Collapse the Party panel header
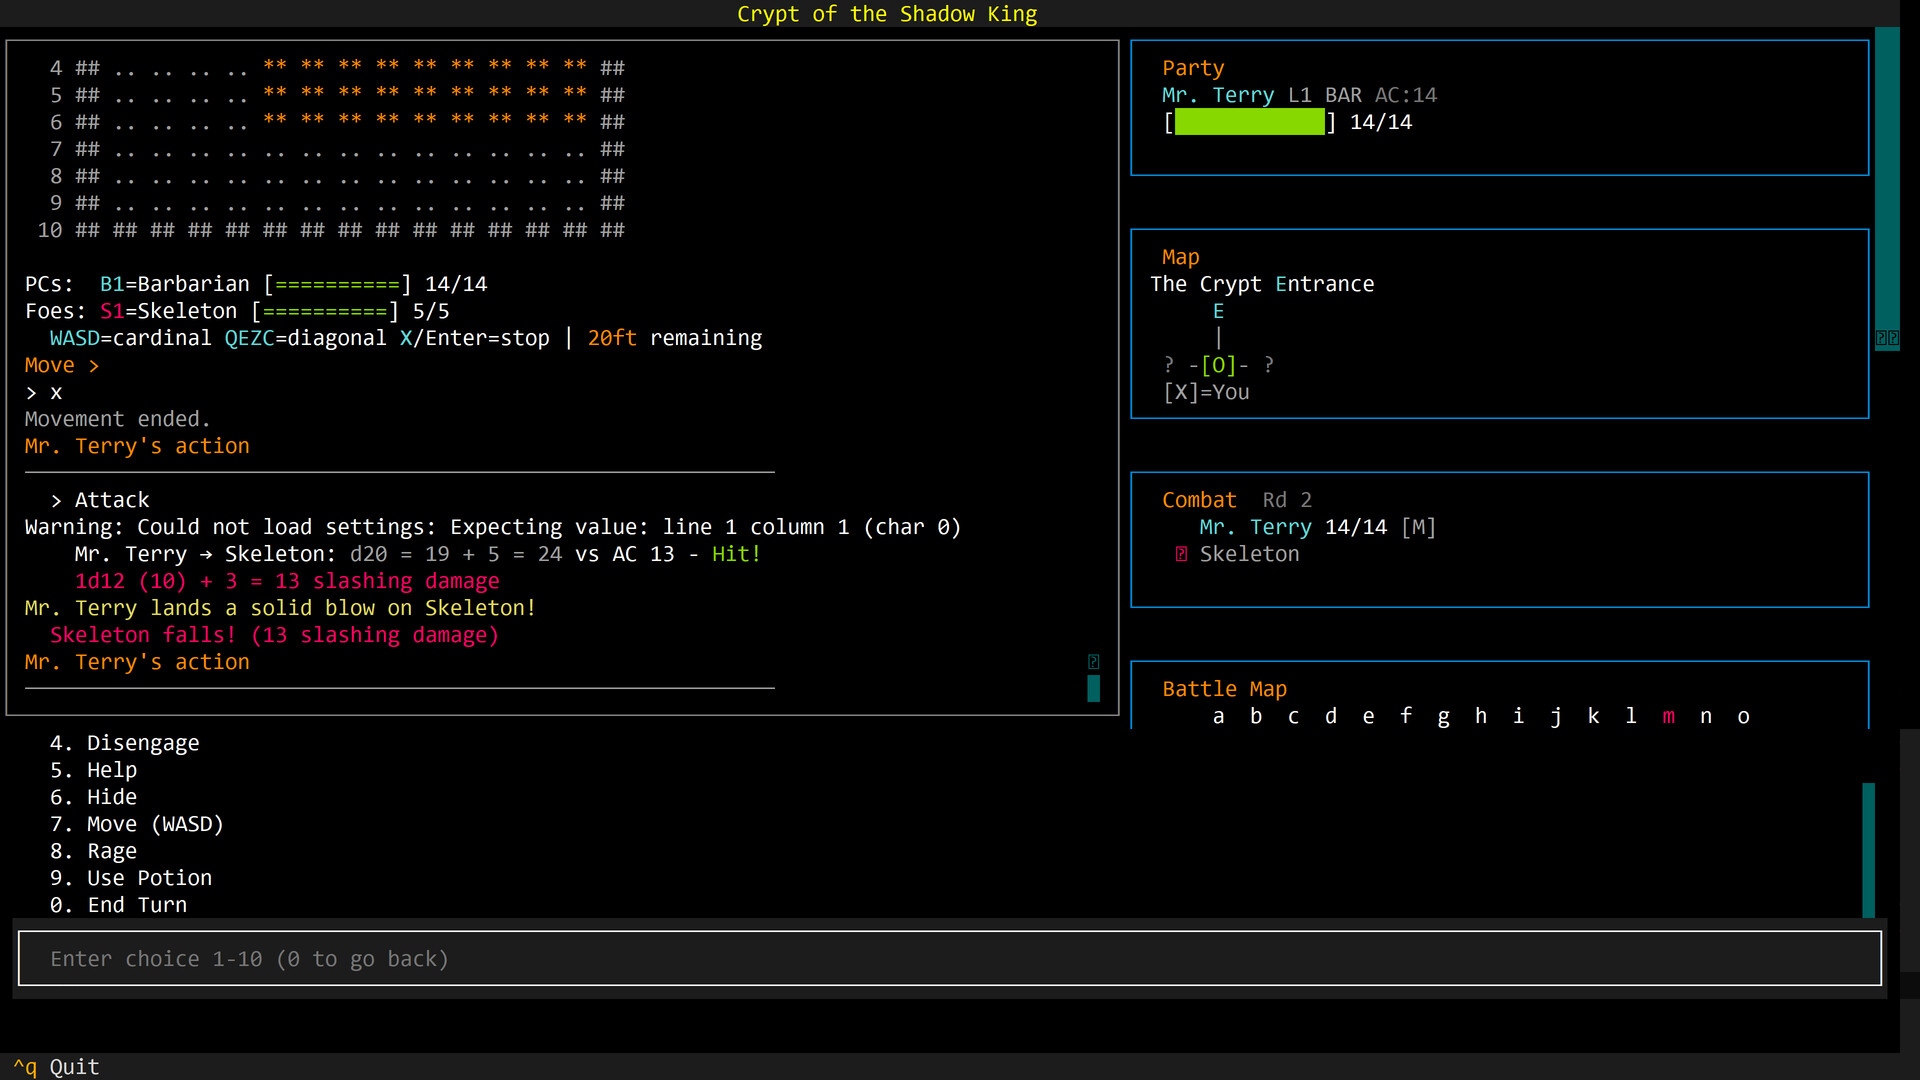This screenshot has height=1080, width=1920. point(1193,67)
